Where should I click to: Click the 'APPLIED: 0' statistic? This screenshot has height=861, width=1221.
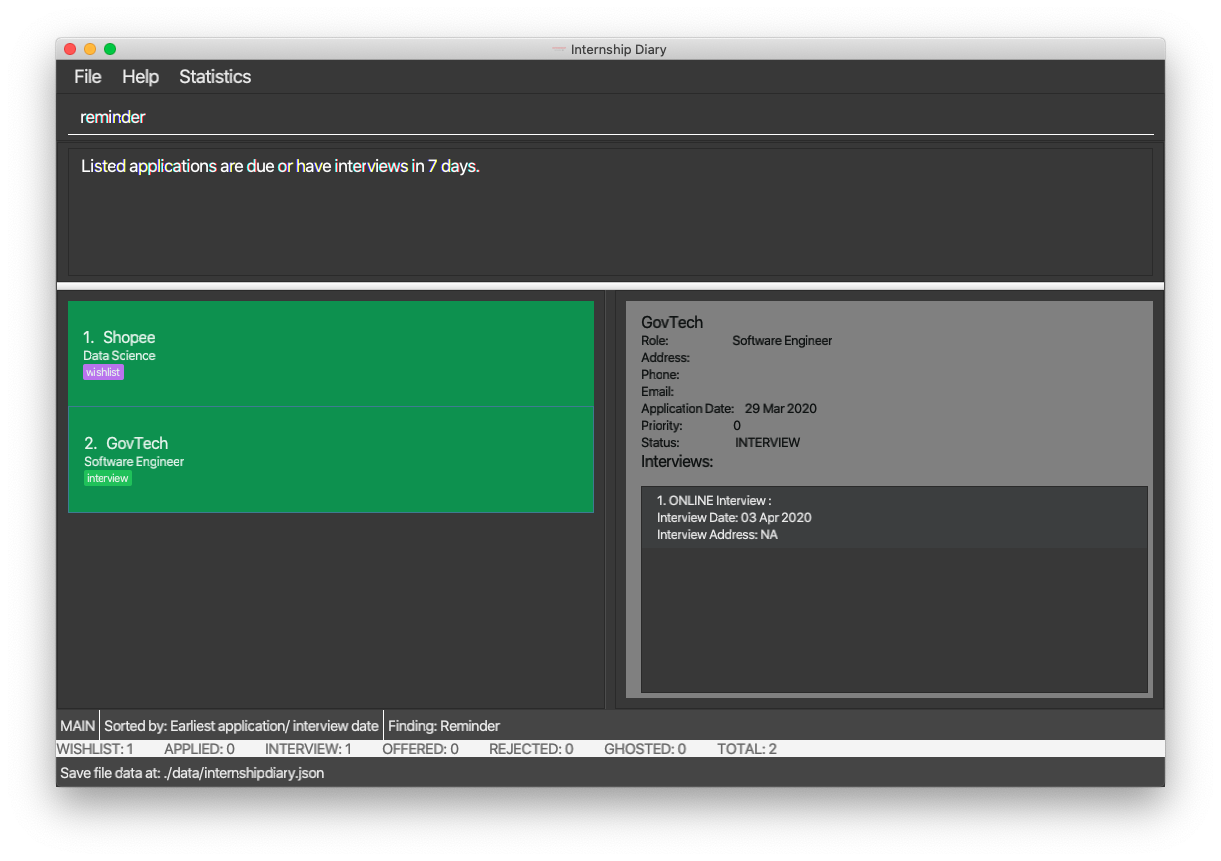click(199, 749)
